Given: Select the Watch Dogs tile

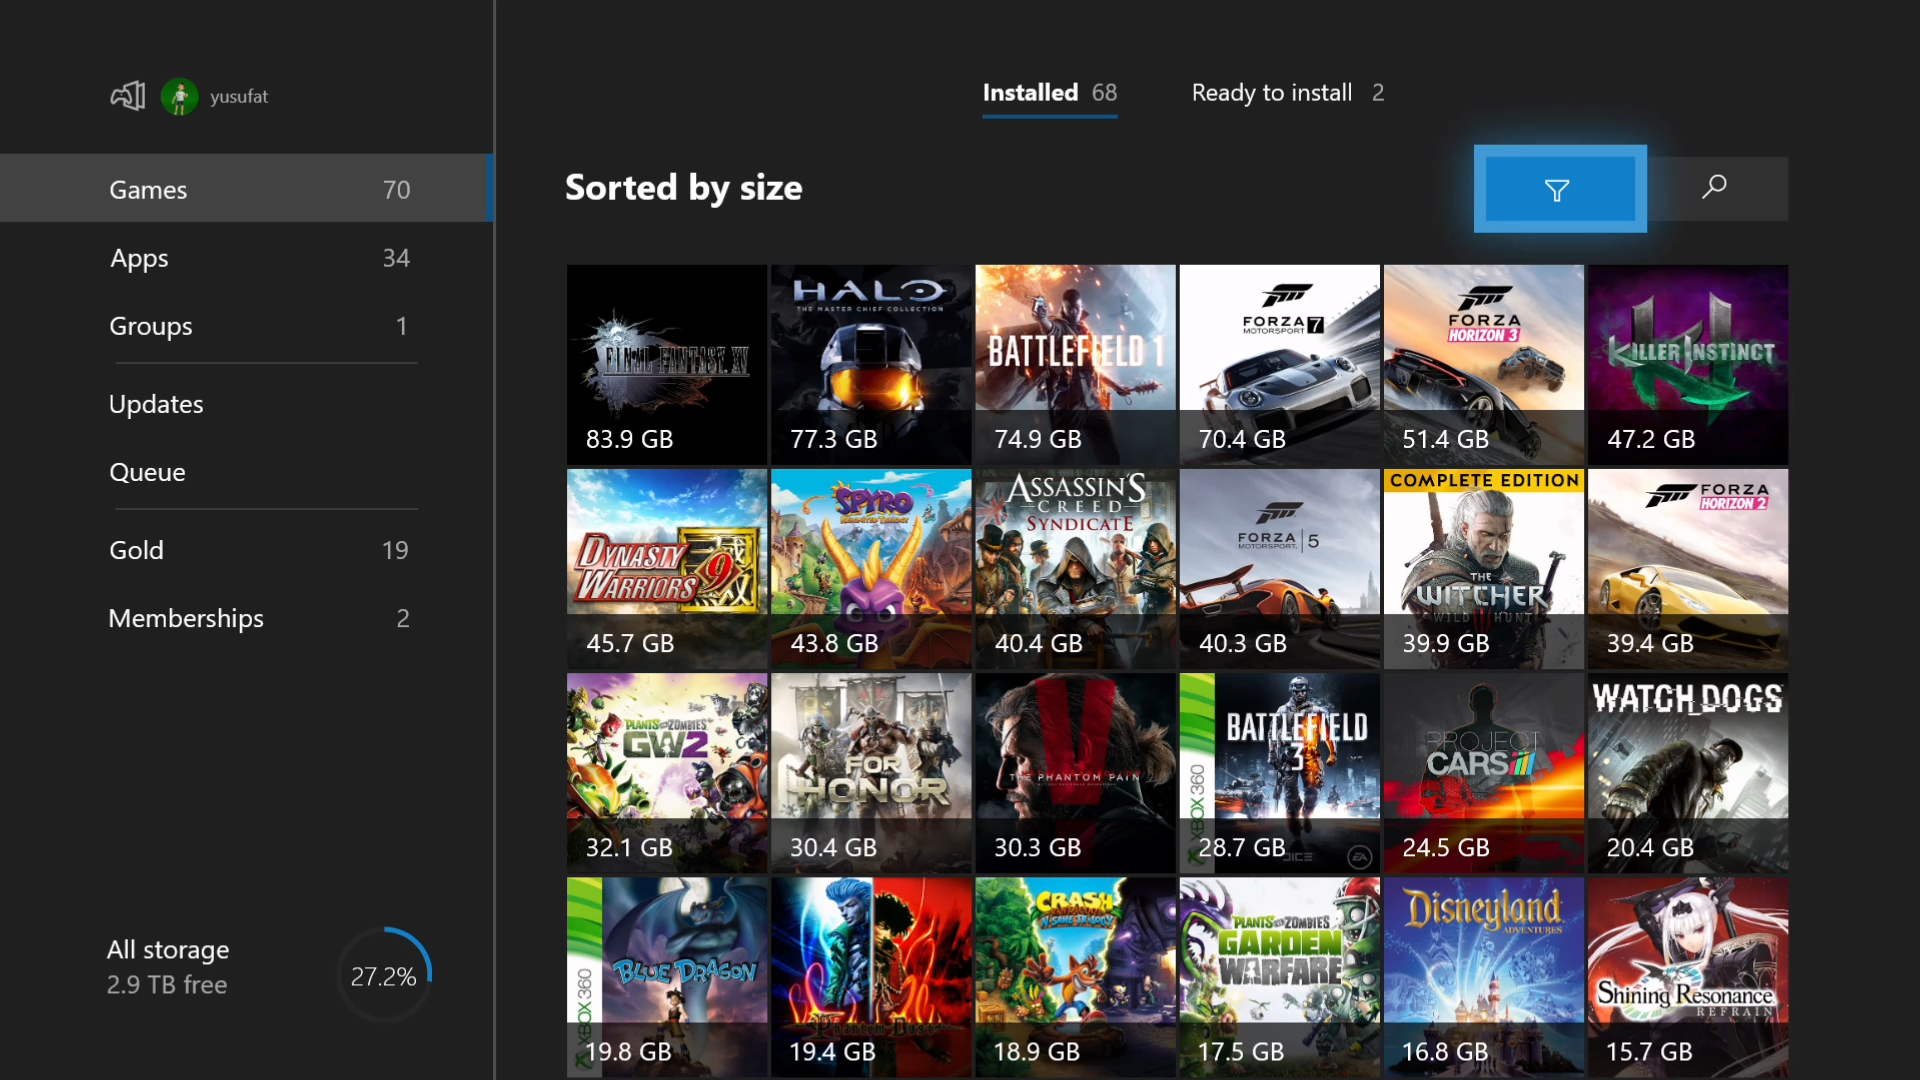Looking at the screenshot, I should pyautogui.click(x=1688, y=773).
